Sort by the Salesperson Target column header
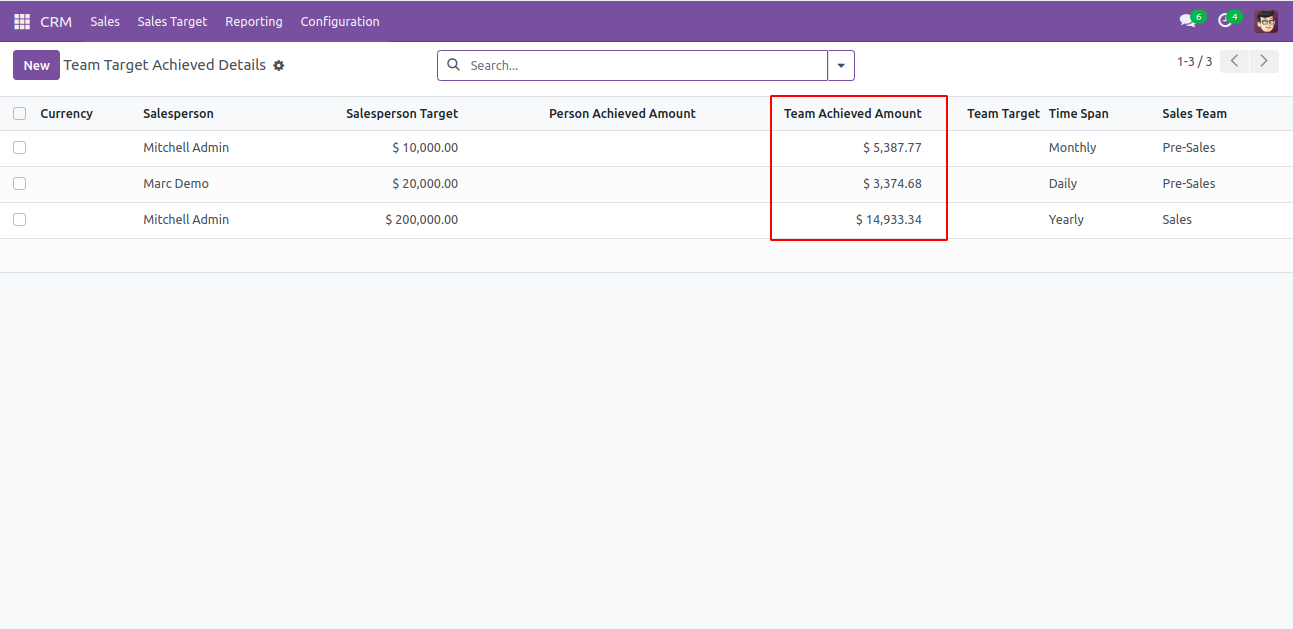The image size is (1293, 629). tap(402, 114)
